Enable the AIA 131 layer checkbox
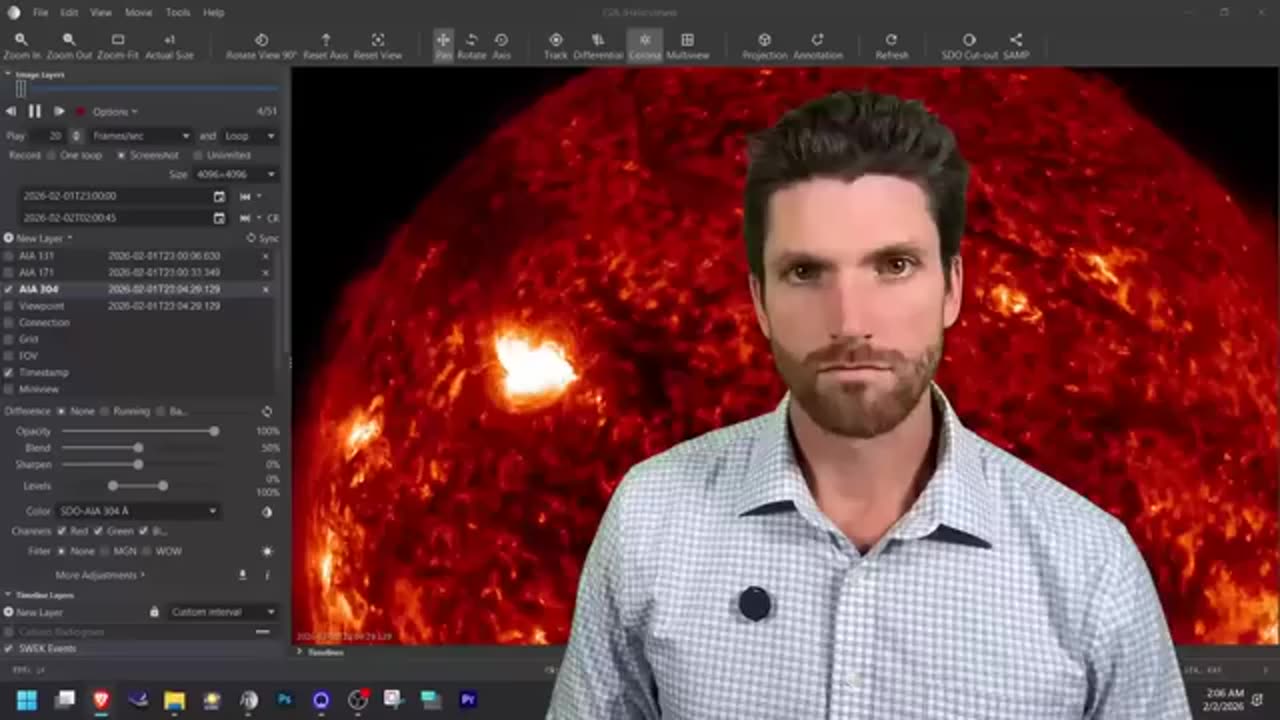1280x720 pixels. coord(9,256)
